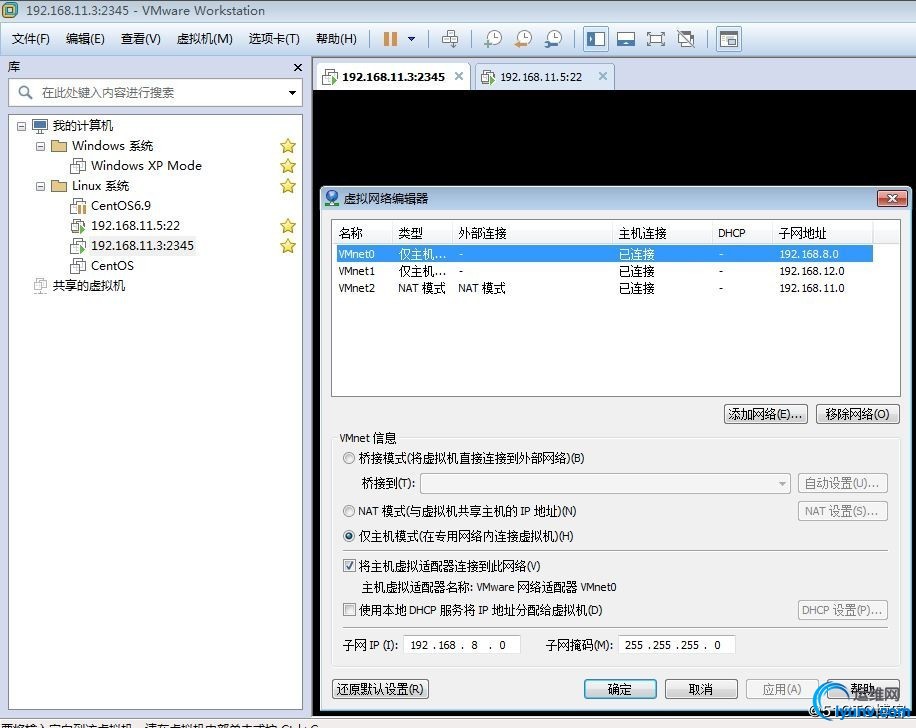Click the 子网掩码 input field
This screenshot has height=728, width=916.
pos(676,645)
